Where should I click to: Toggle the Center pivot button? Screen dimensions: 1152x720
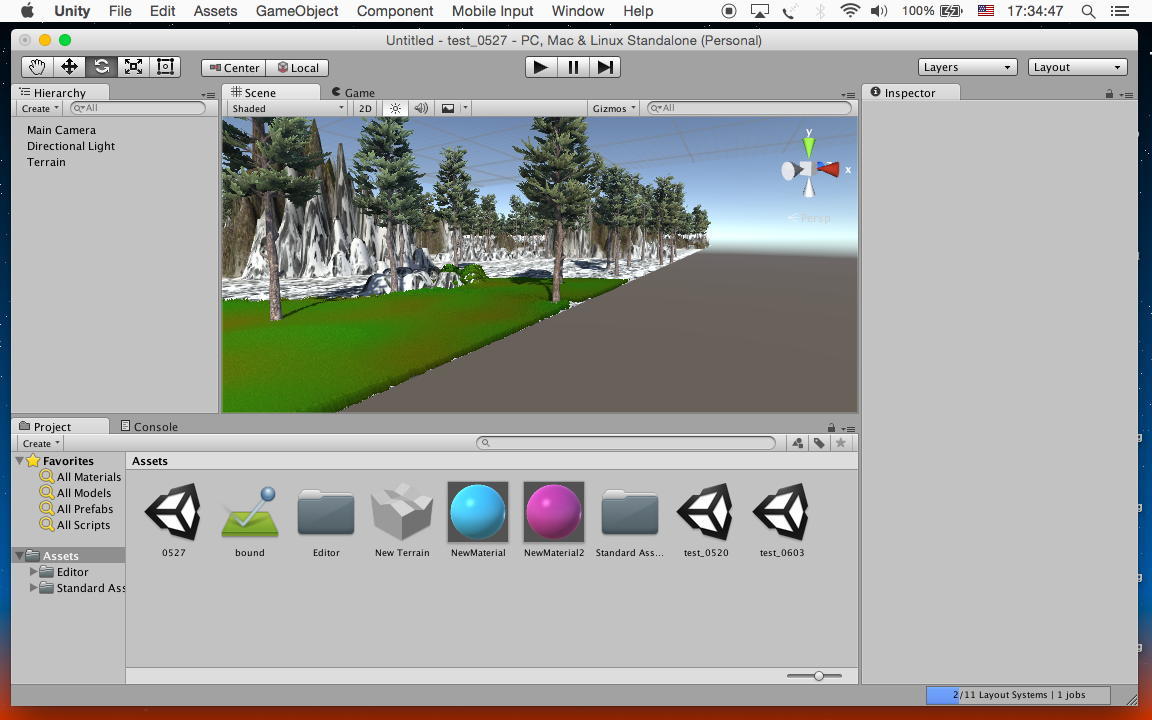point(233,68)
